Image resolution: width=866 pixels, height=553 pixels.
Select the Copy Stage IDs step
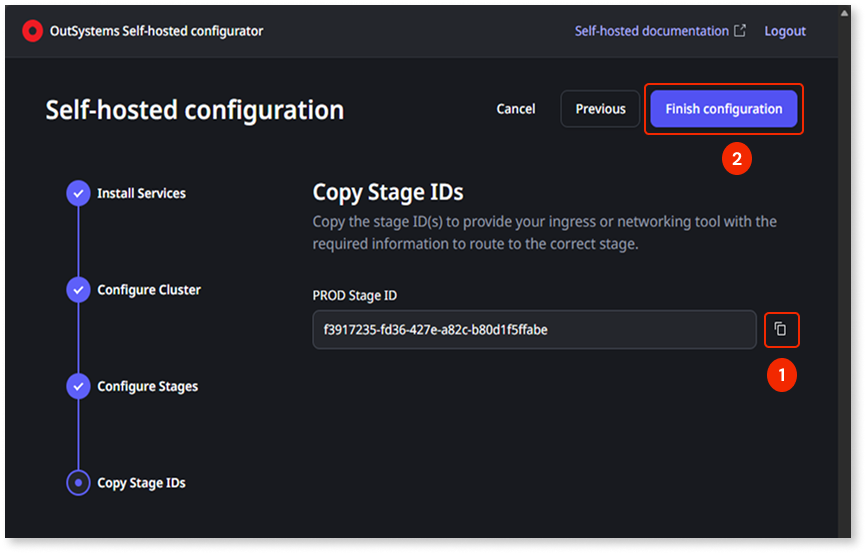(x=141, y=483)
